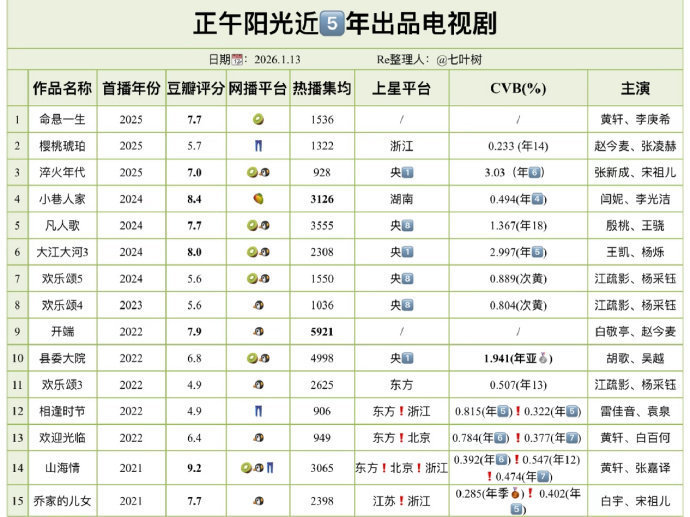Click the cast cell 殷桃、王骁
The width and height of the screenshot is (690, 517).
pos(635,226)
